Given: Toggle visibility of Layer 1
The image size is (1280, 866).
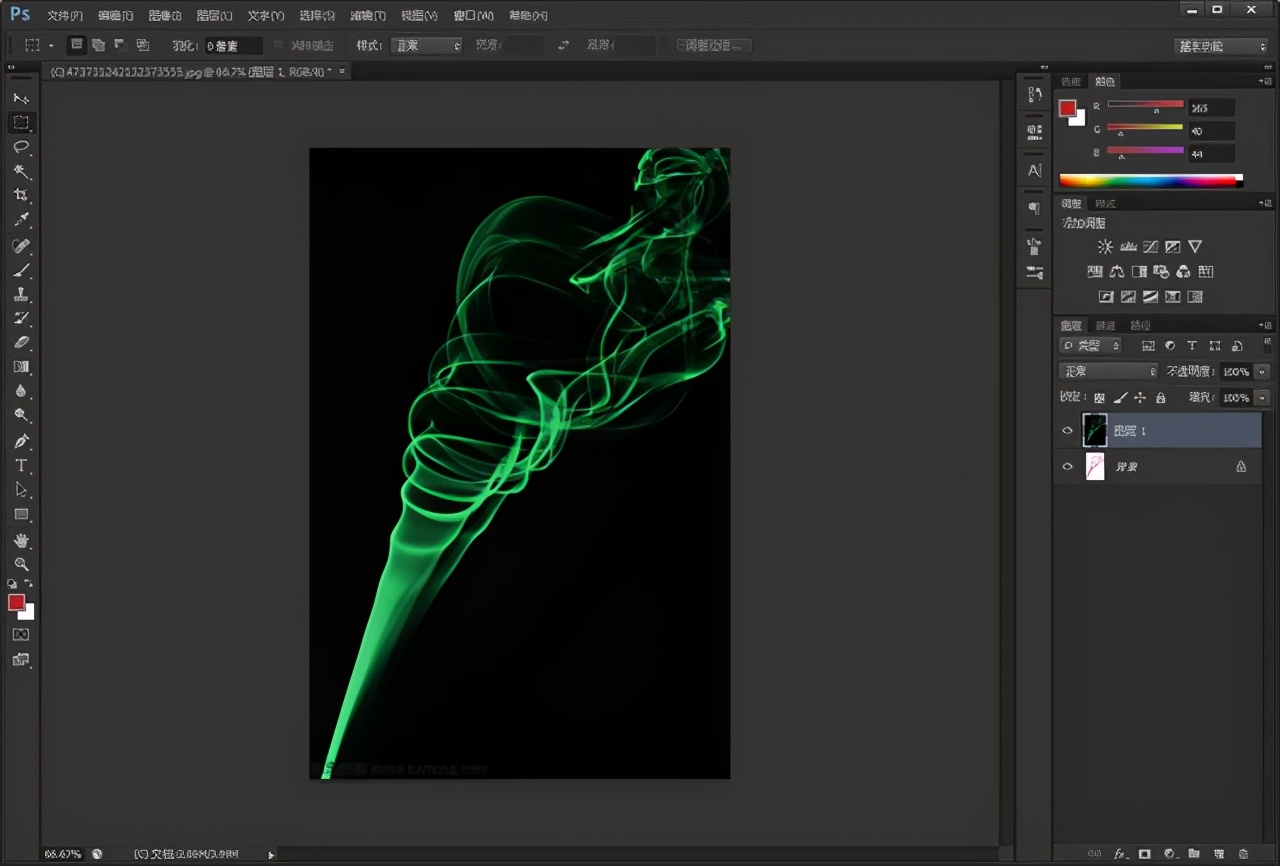Looking at the screenshot, I should point(1067,431).
